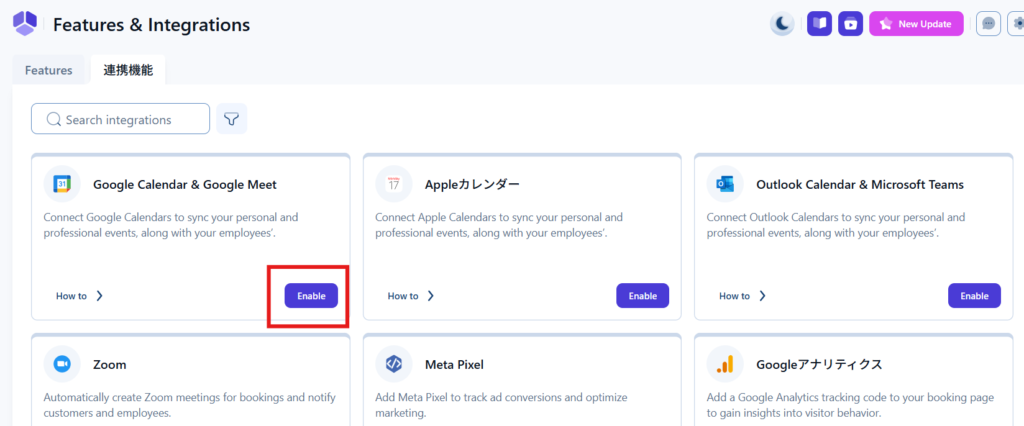The image size is (1024, 426).
Task: Select the 連携機能 tab
Action: (128, 70)
